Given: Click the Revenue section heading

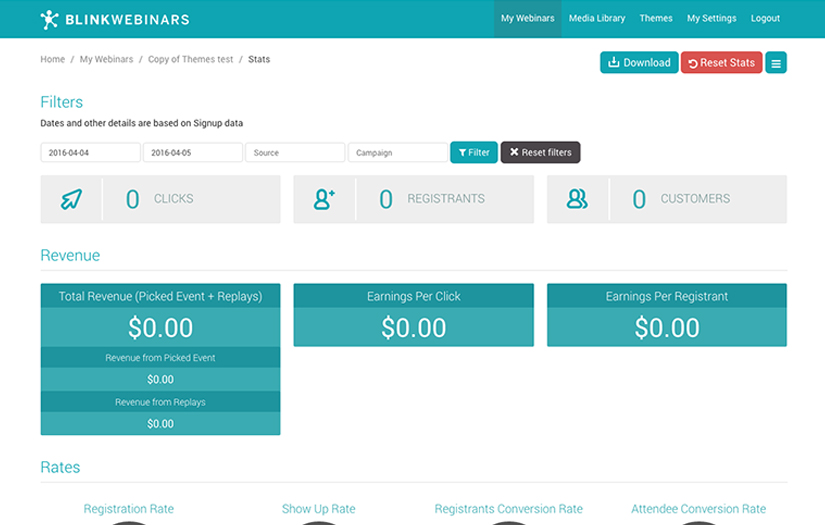Looking at the screenshot, I should 70,255.
